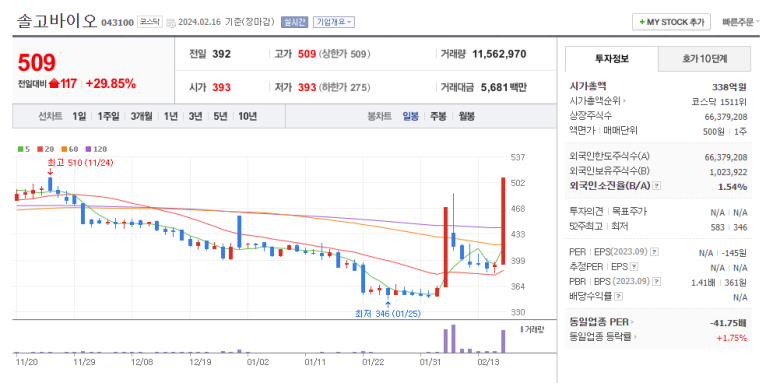
Task: Click the orange 60-day moving average swatch
Action: (x=64, y=149)
